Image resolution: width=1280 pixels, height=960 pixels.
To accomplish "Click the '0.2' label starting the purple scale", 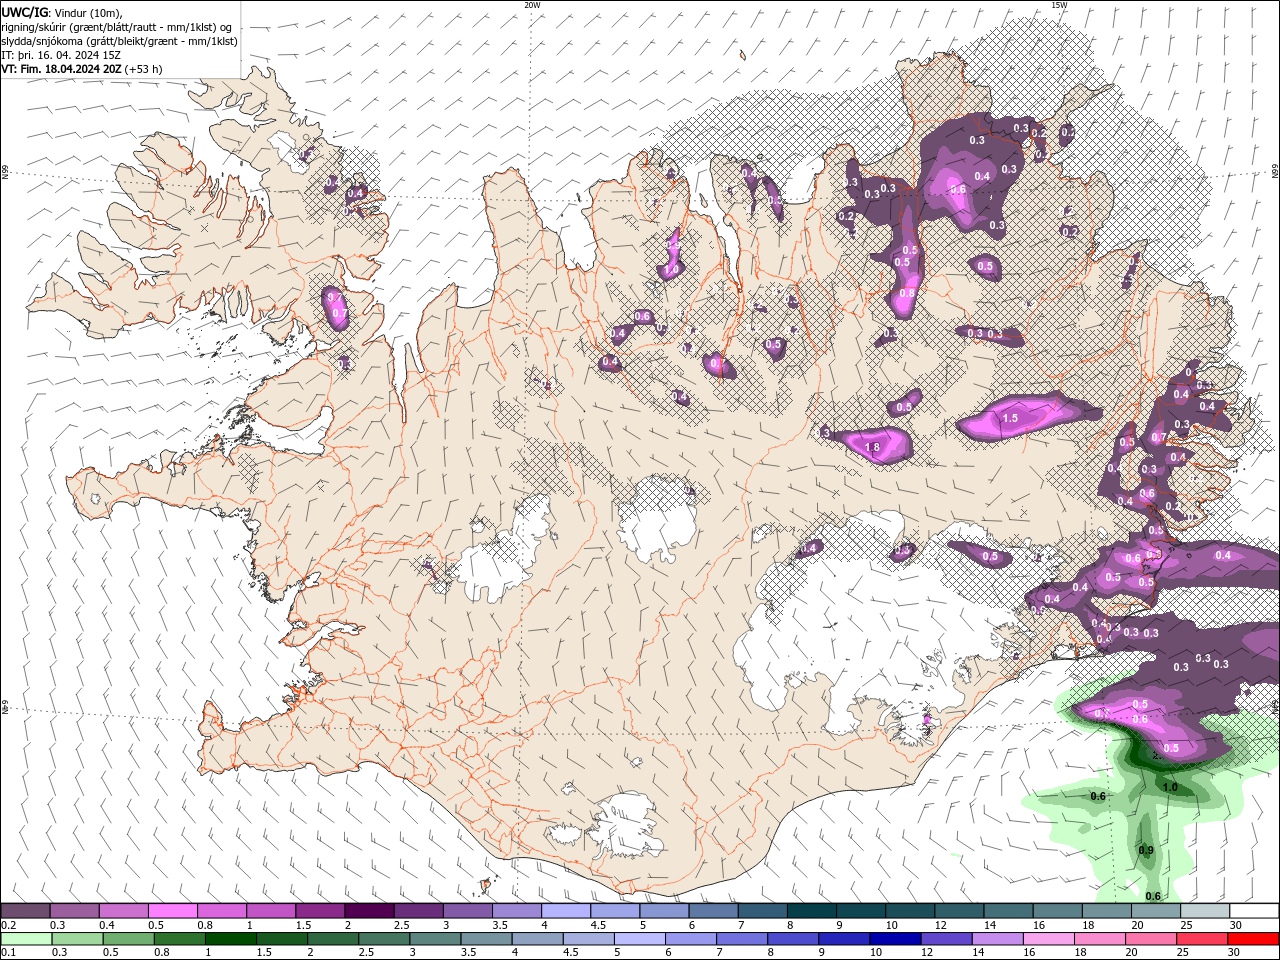I will [x=9, y=925].
